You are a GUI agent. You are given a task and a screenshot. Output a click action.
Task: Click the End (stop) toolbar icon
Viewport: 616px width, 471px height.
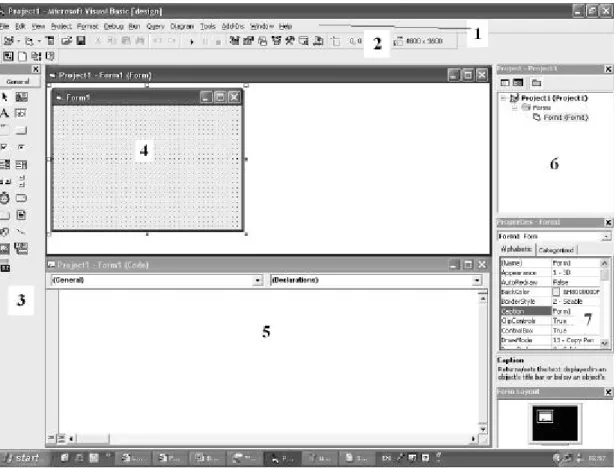click(x=218, y=42)
